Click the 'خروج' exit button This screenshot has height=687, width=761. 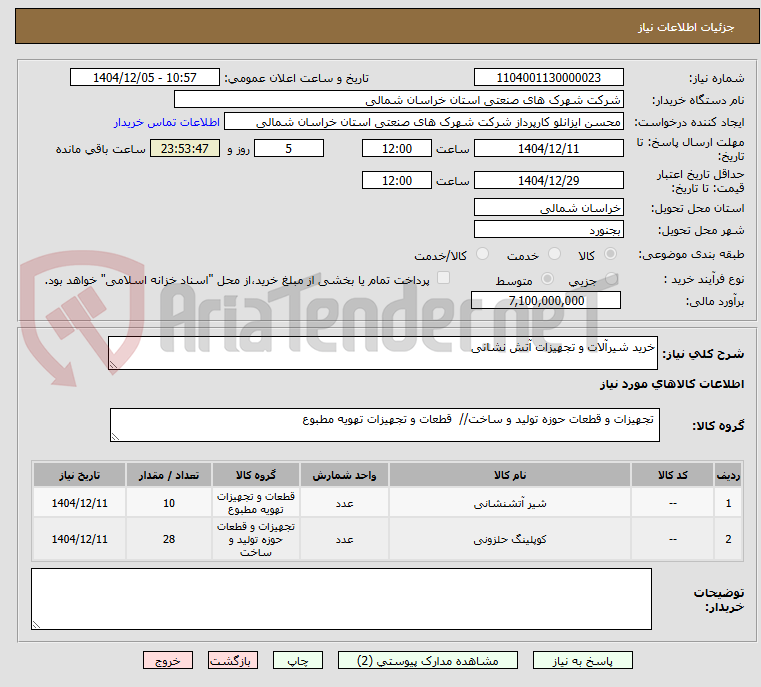(x=167, y=660)
